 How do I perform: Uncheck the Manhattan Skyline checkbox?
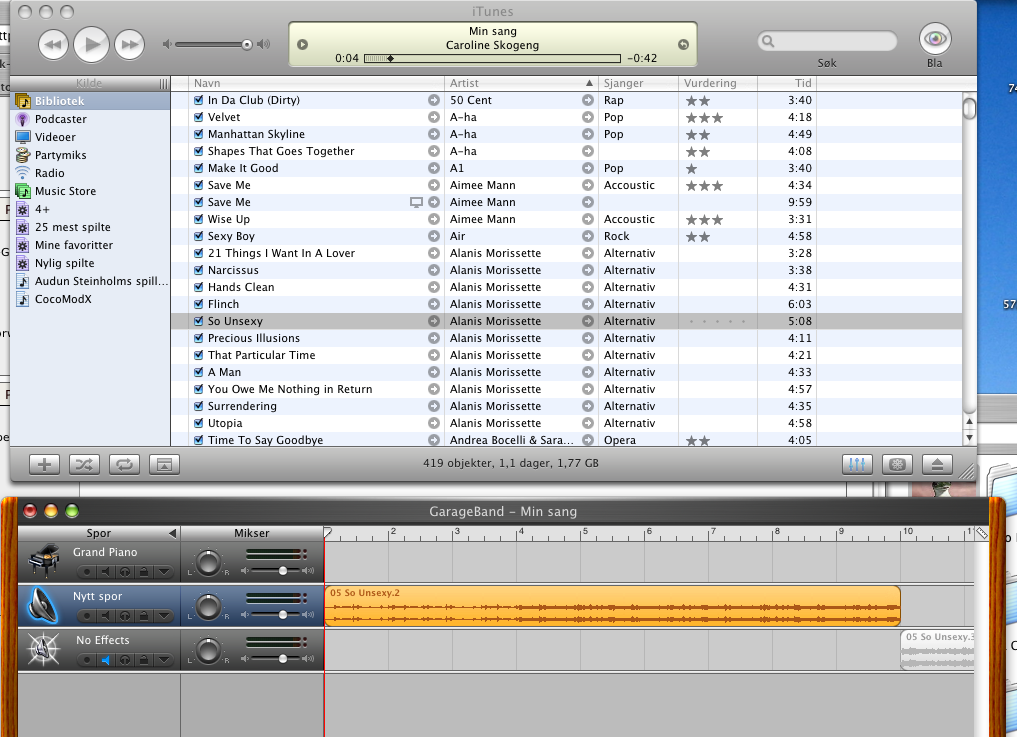(x=198, y=134)
